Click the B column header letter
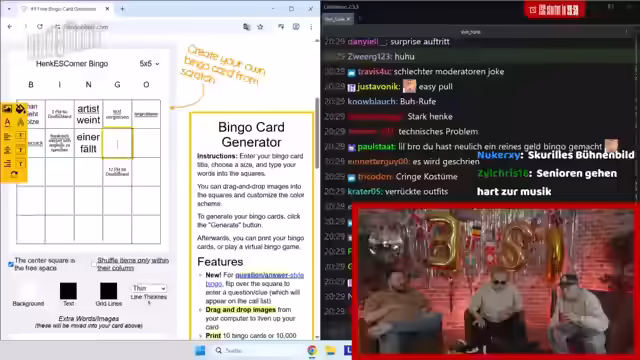 pos(31,84)
